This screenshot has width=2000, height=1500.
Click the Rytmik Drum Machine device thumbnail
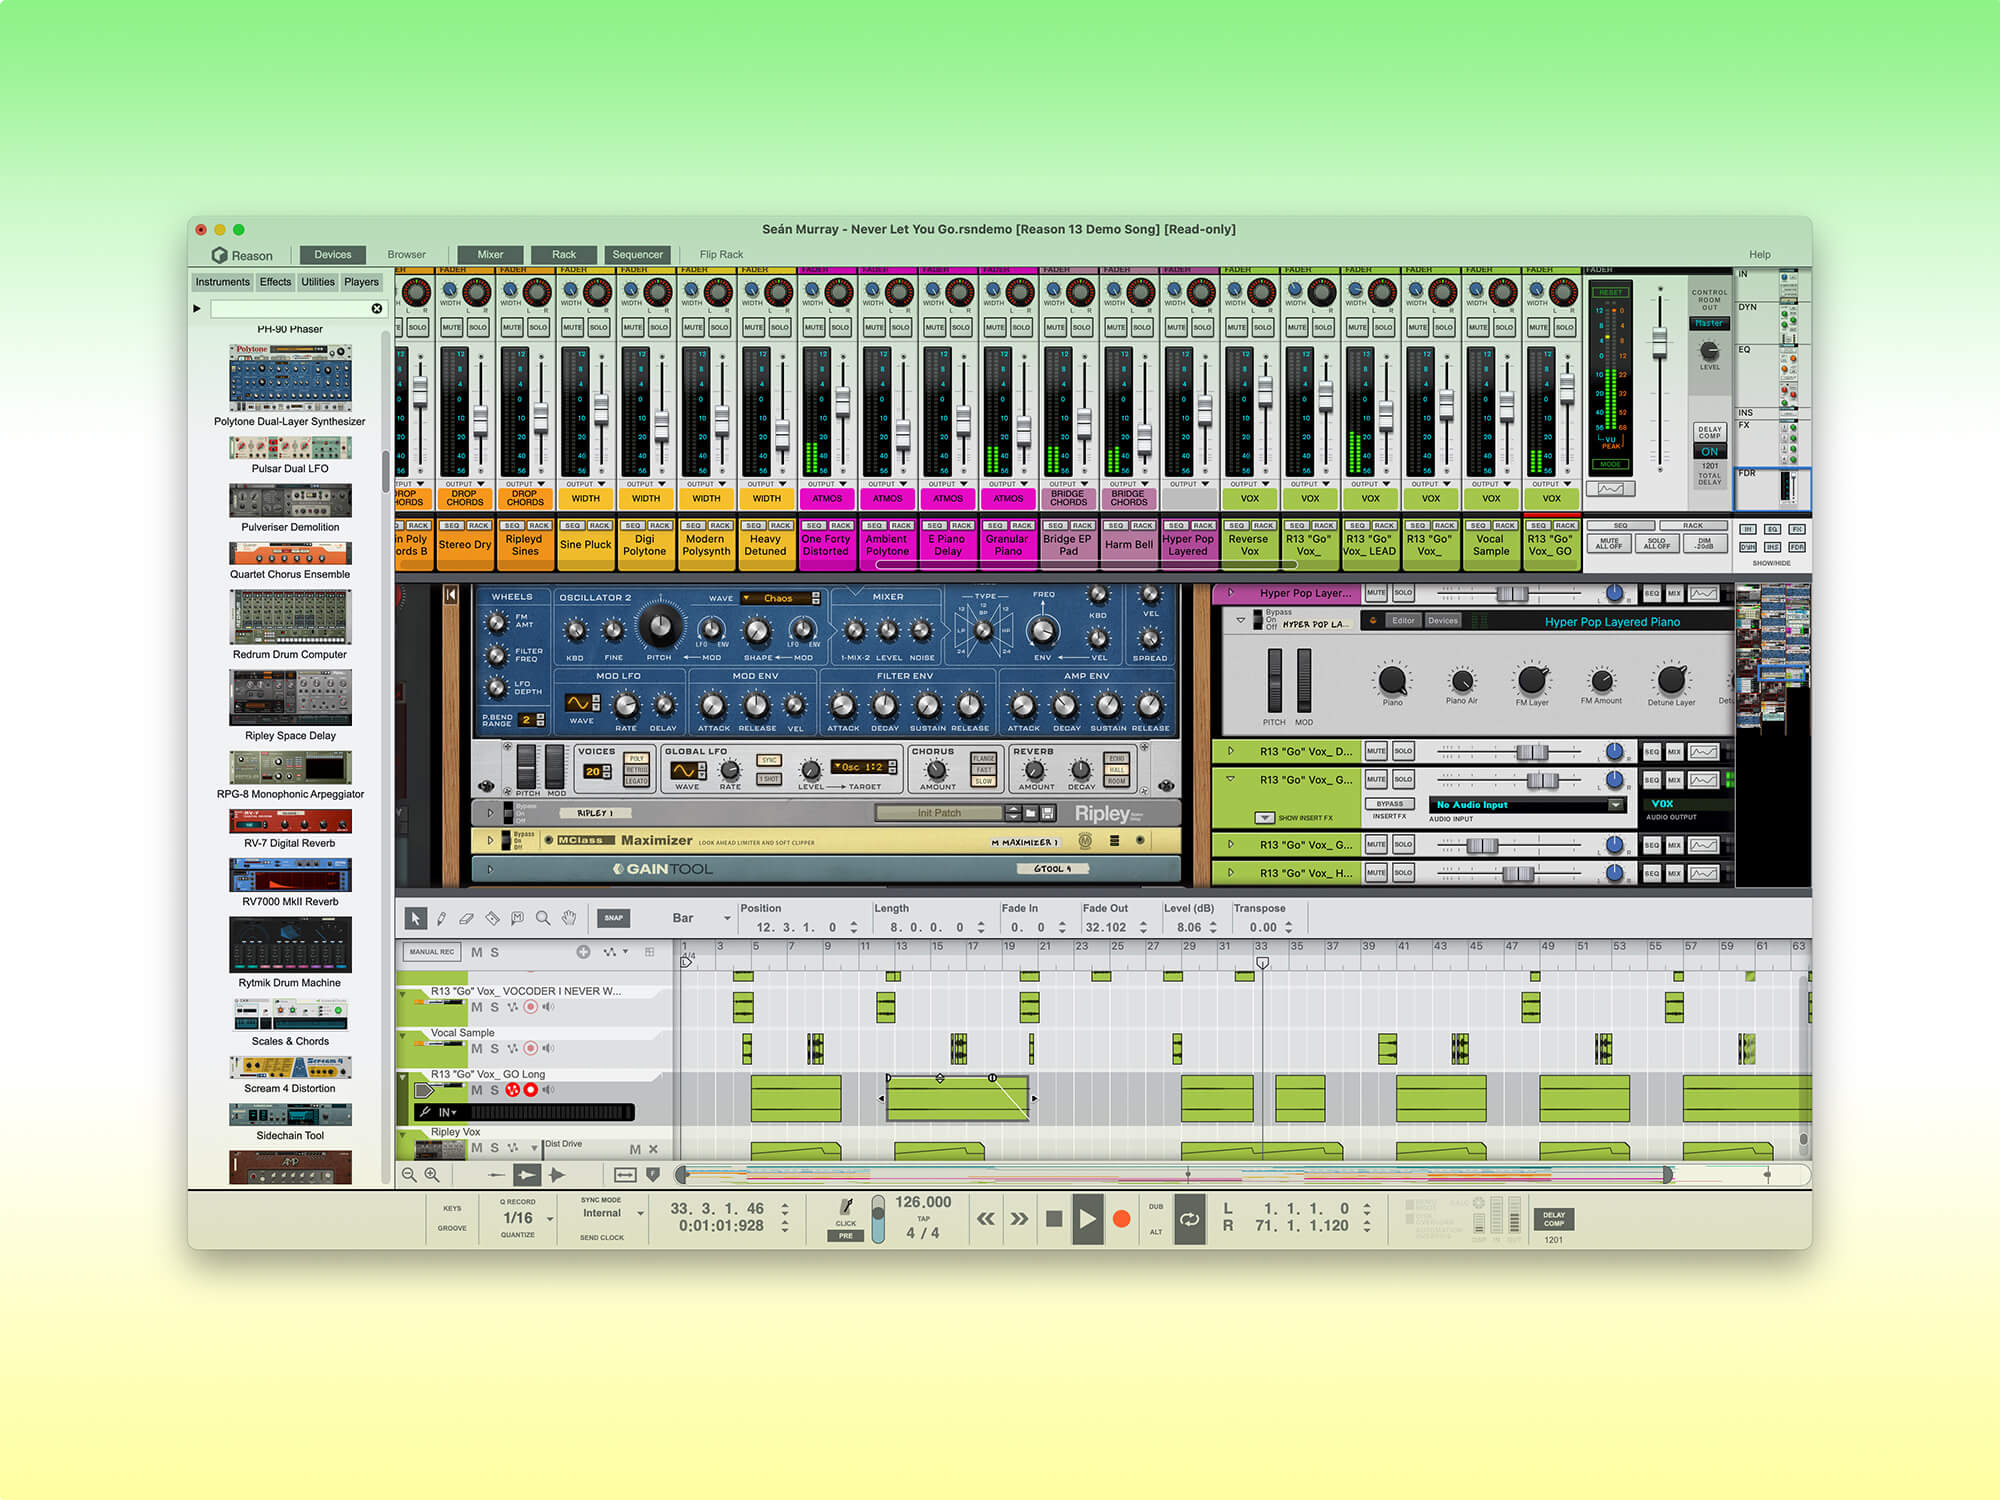point(290,944)
